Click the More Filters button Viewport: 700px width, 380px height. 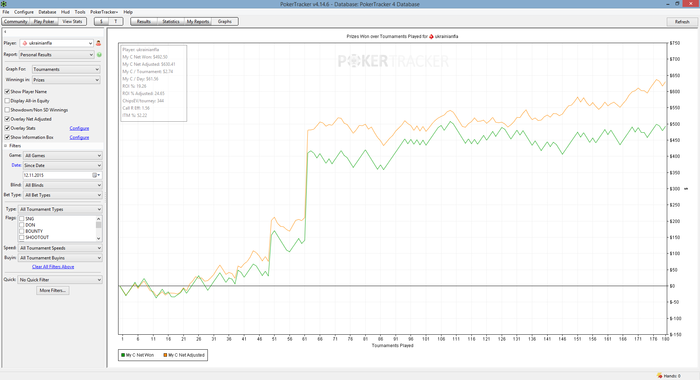(53, 290)
